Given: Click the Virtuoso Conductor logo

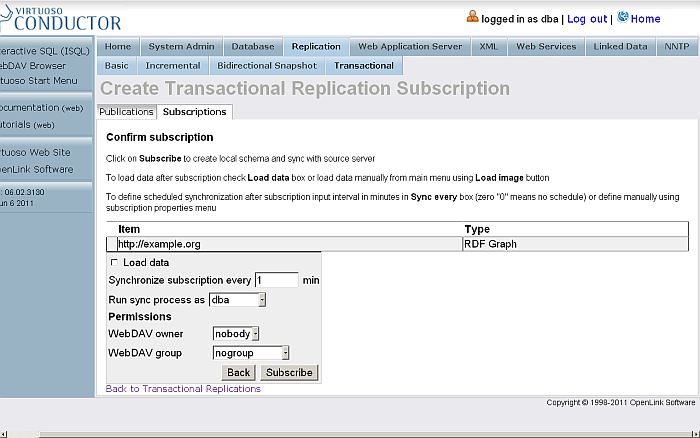Looking at the screenshot, I should tap(60, 17).
